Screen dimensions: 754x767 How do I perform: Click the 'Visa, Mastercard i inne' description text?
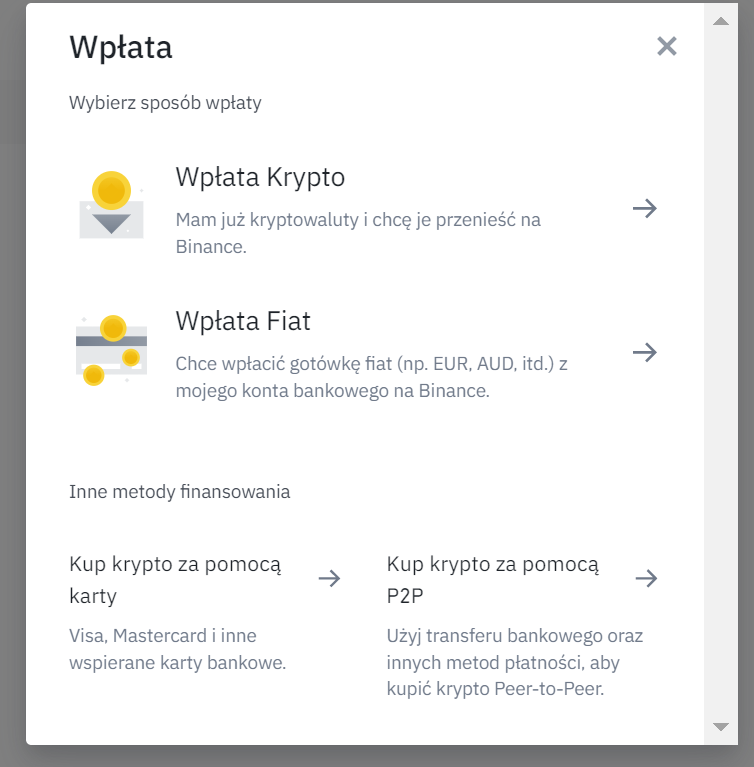tap(177, 648)
